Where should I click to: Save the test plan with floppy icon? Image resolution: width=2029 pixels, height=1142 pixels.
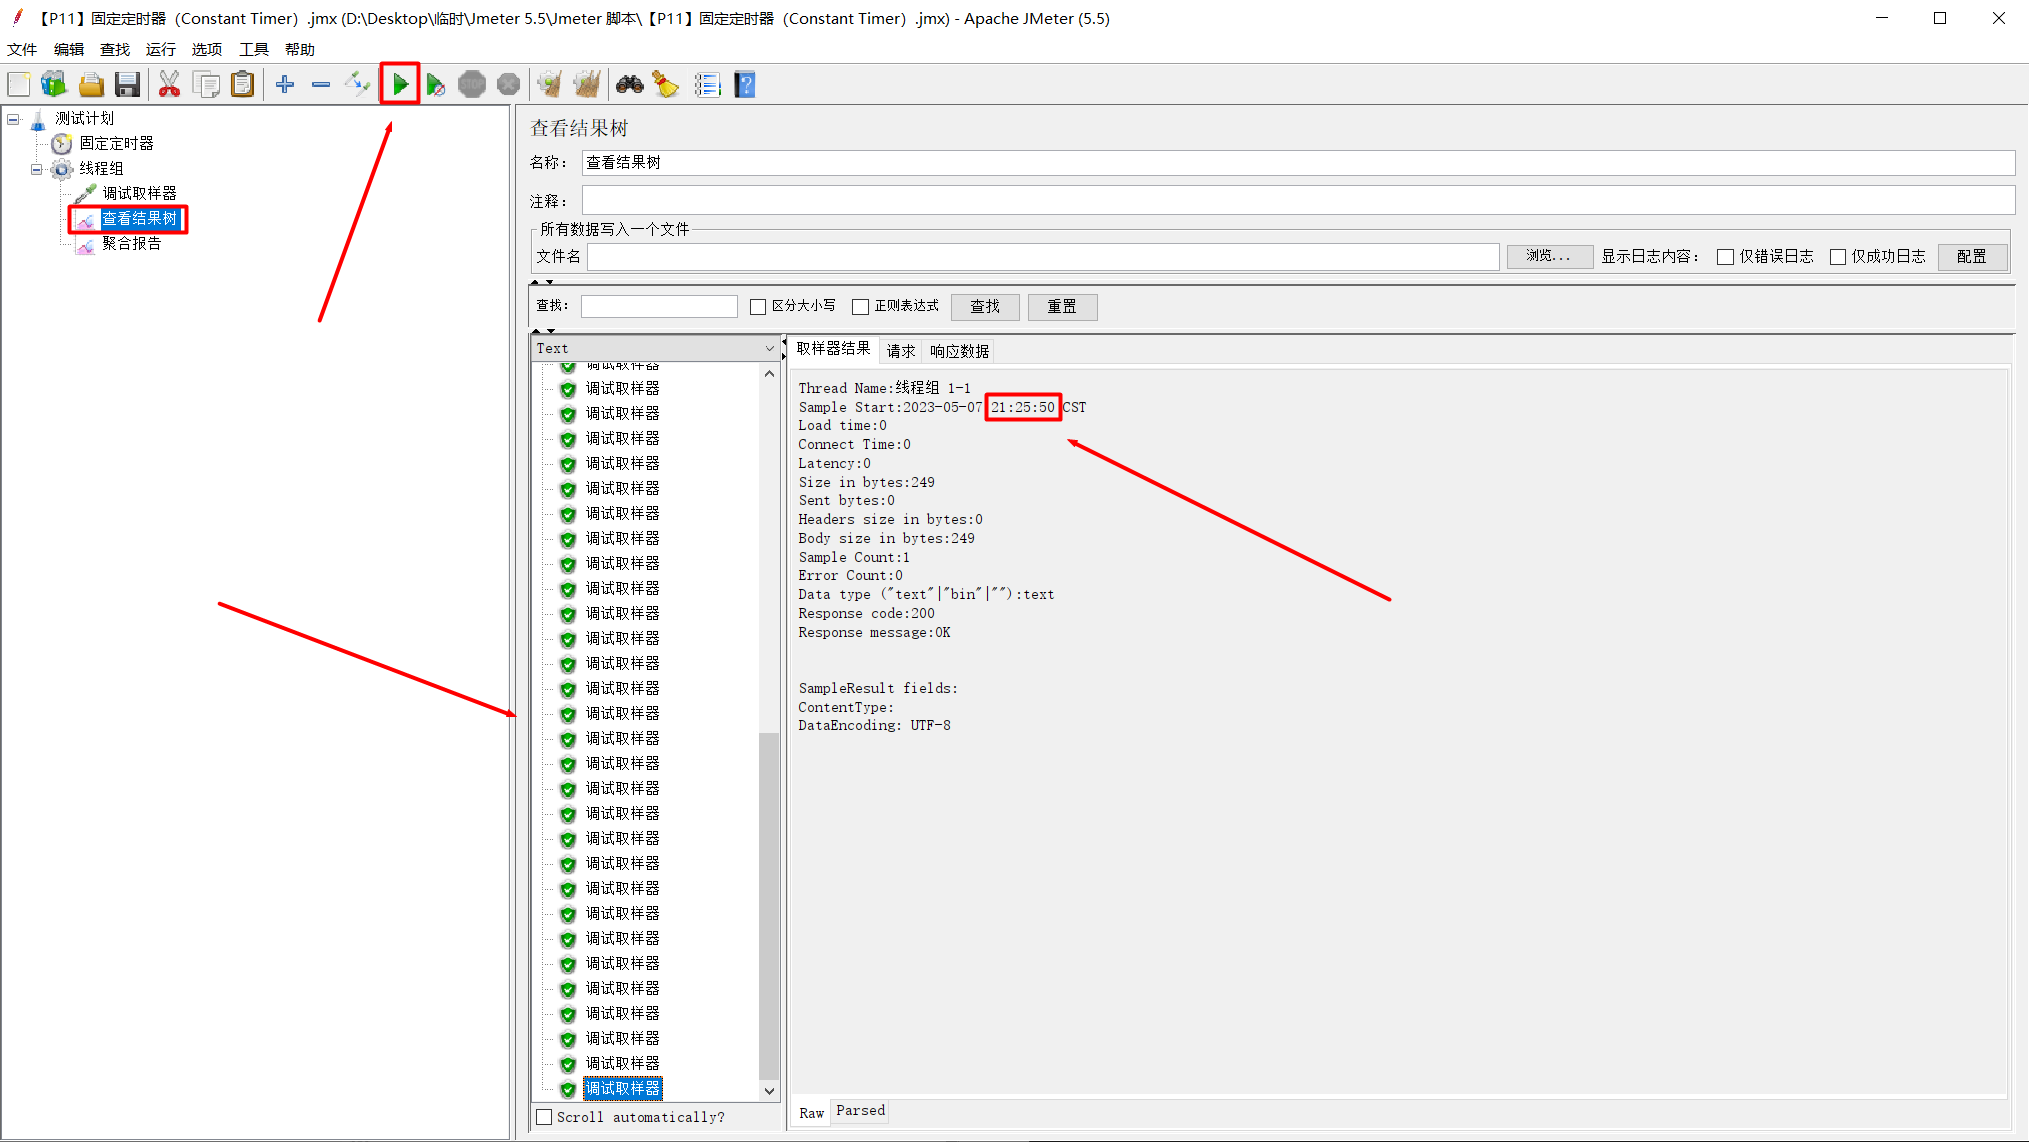coord(127,85)
